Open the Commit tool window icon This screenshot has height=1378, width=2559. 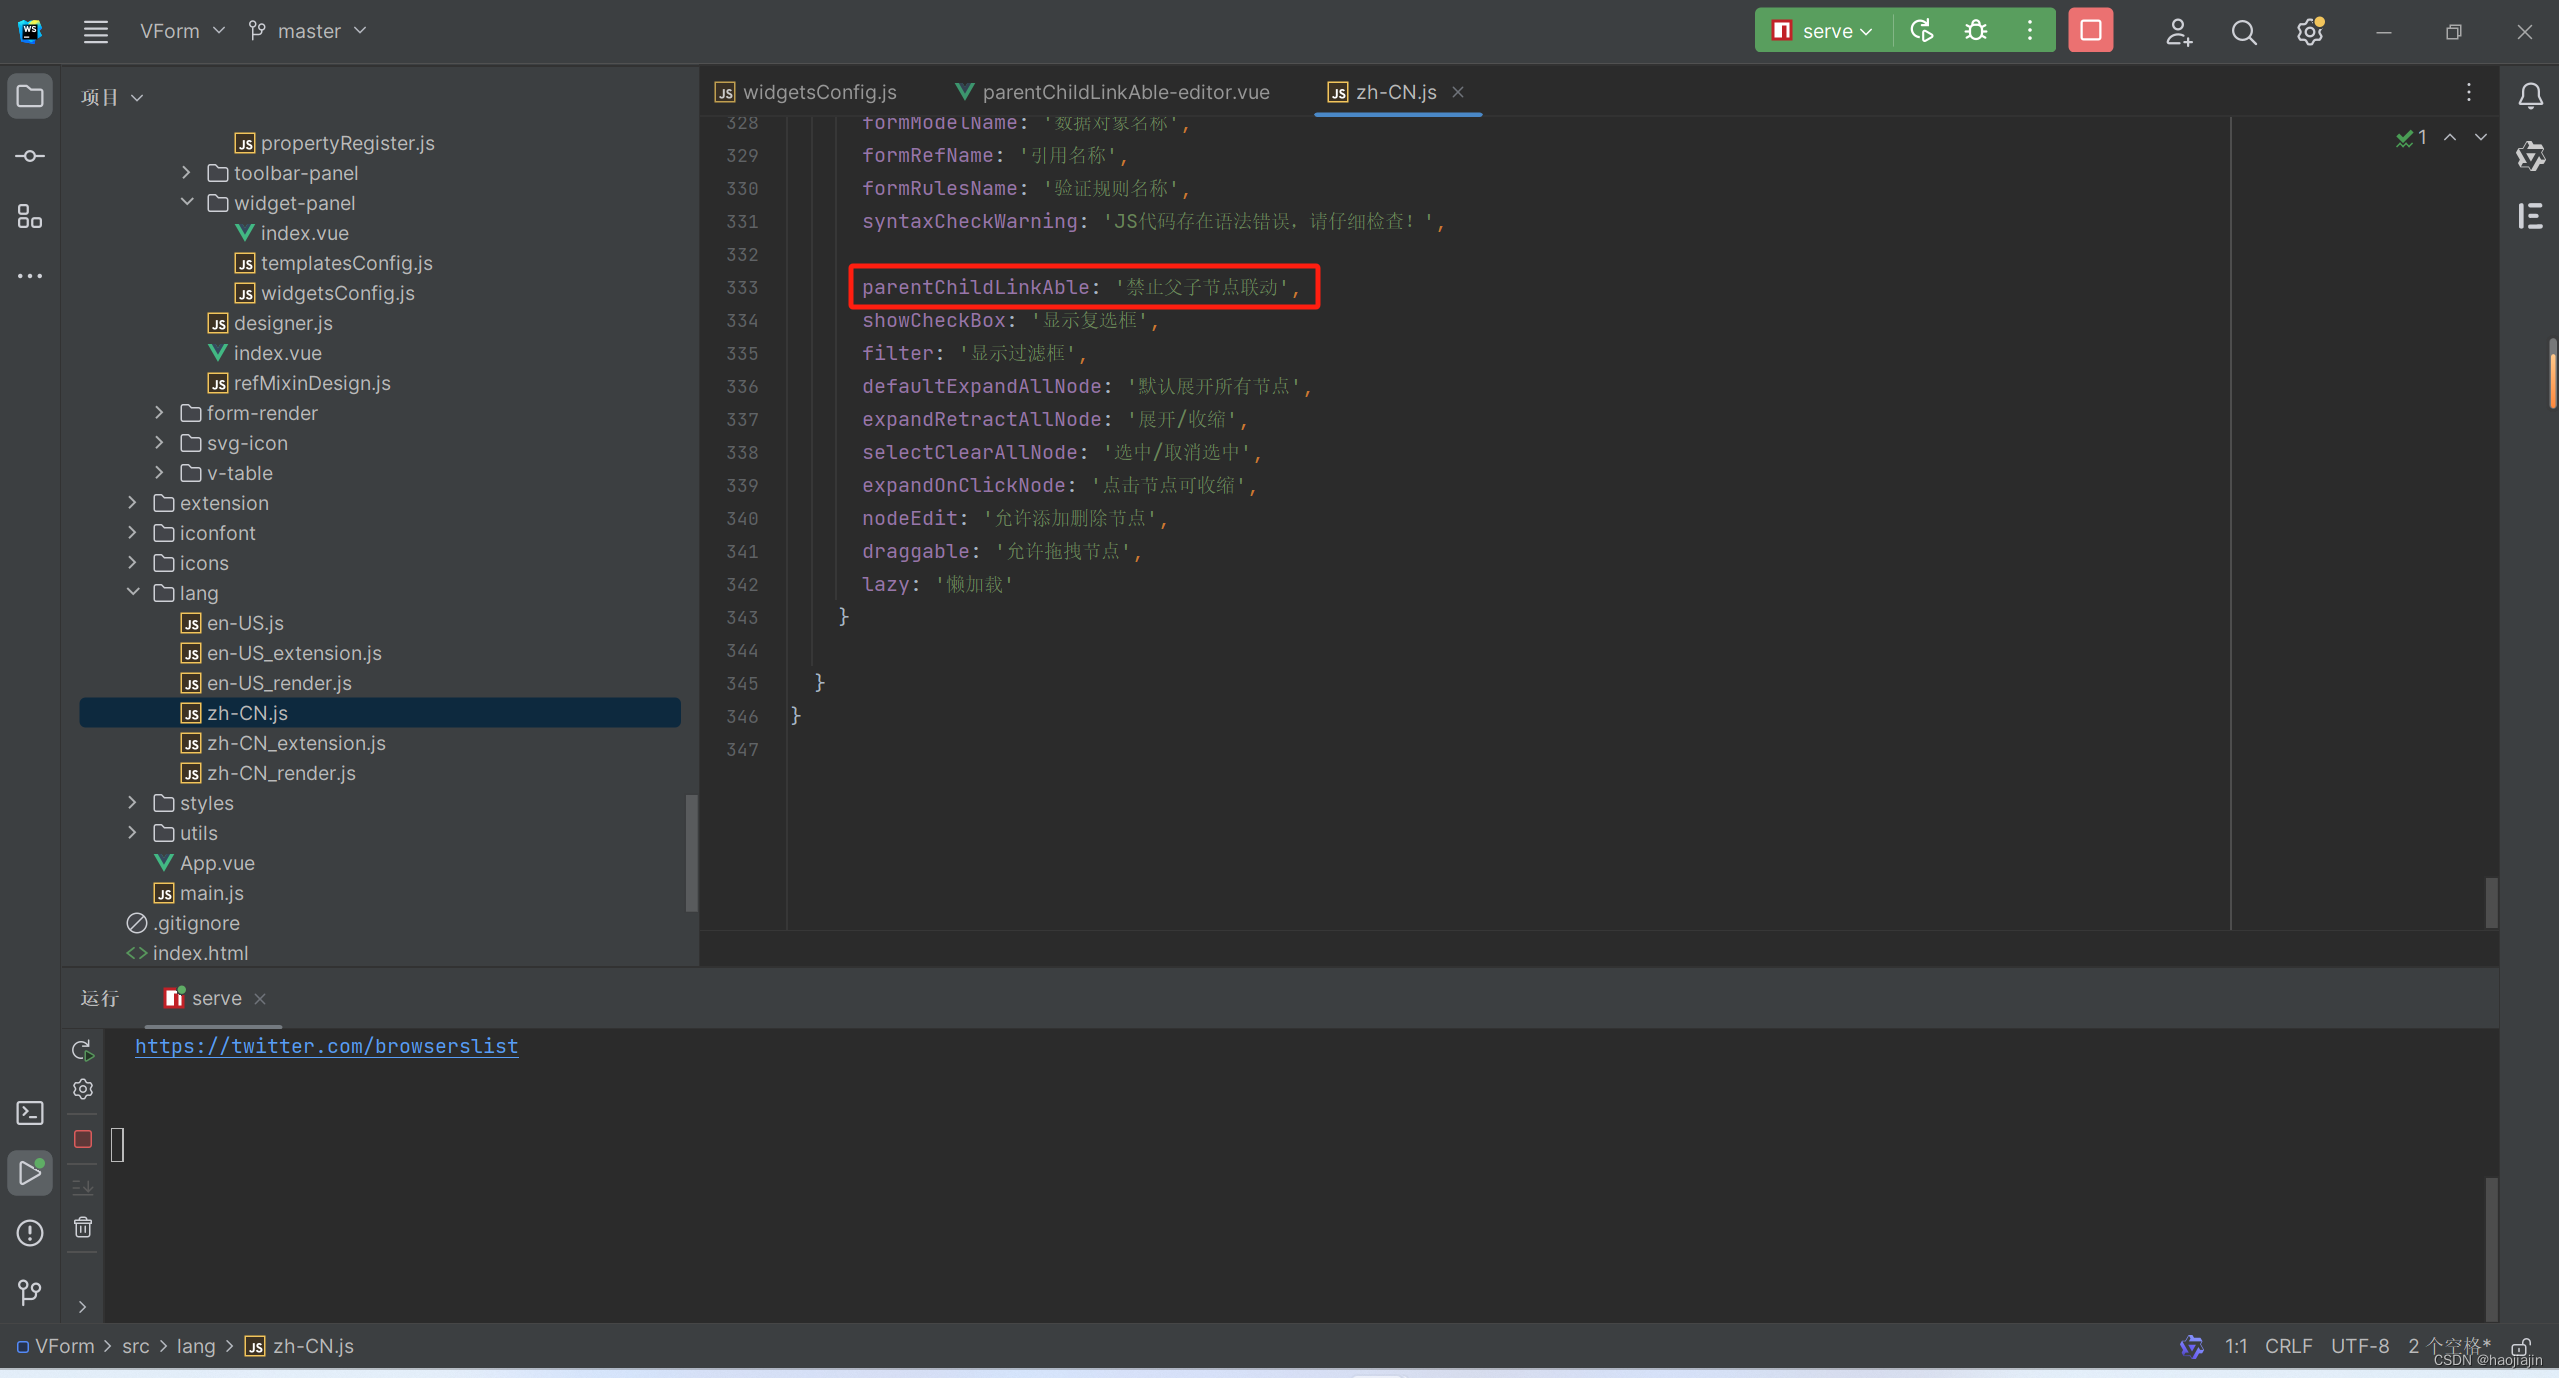(30, 157)
